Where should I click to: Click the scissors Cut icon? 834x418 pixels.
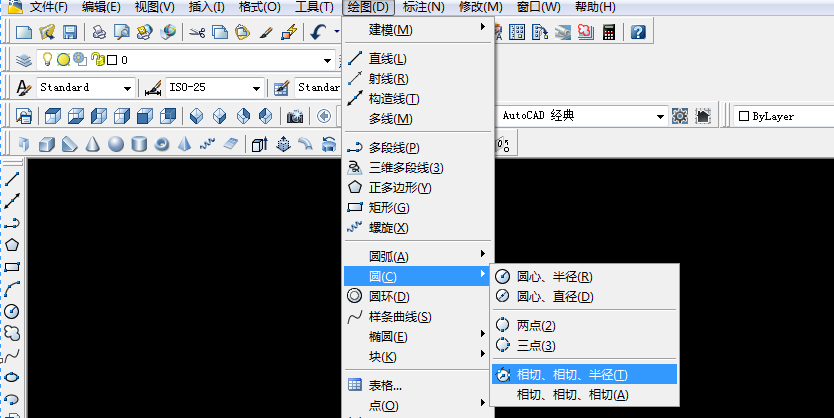197,32
